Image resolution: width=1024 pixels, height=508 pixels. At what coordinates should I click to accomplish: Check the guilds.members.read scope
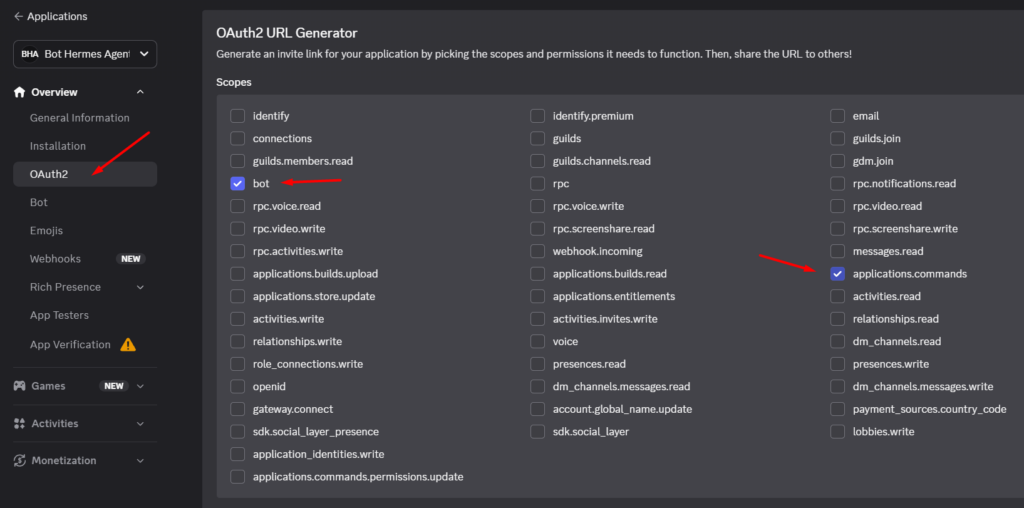coord(238,161)
